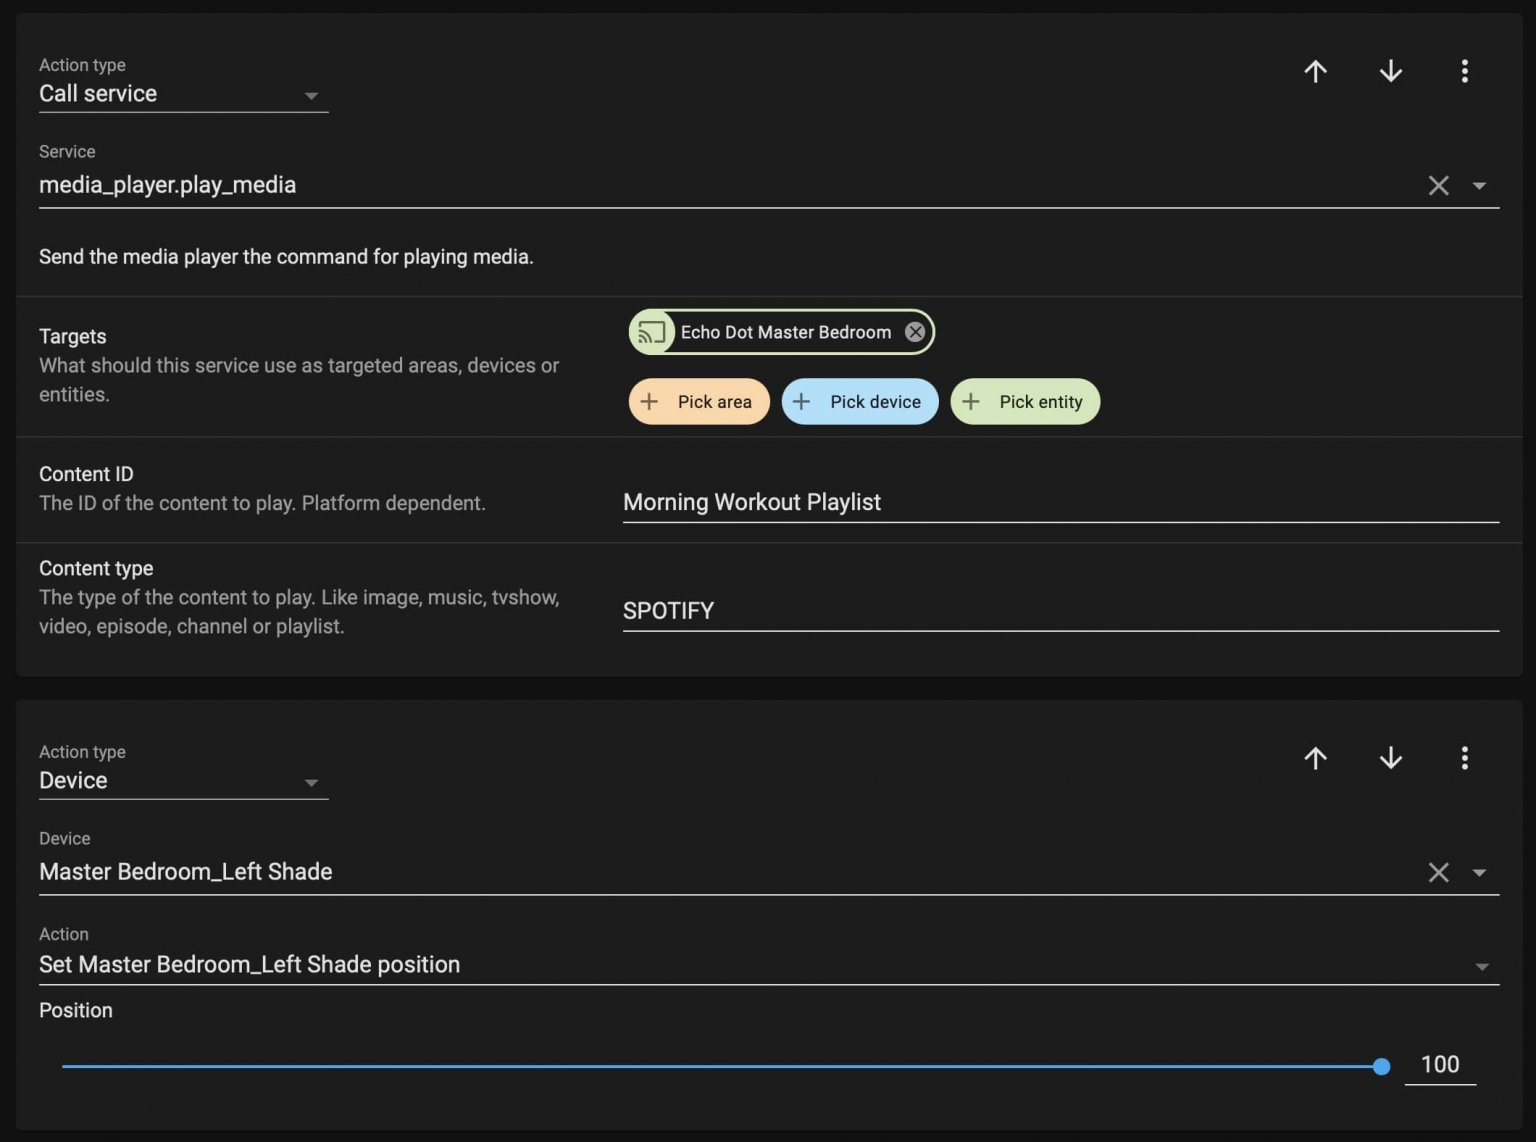This screenshot has width=1536, height=1142.
Task: Open Device action three-dot menu
Action: point(1464,758)
